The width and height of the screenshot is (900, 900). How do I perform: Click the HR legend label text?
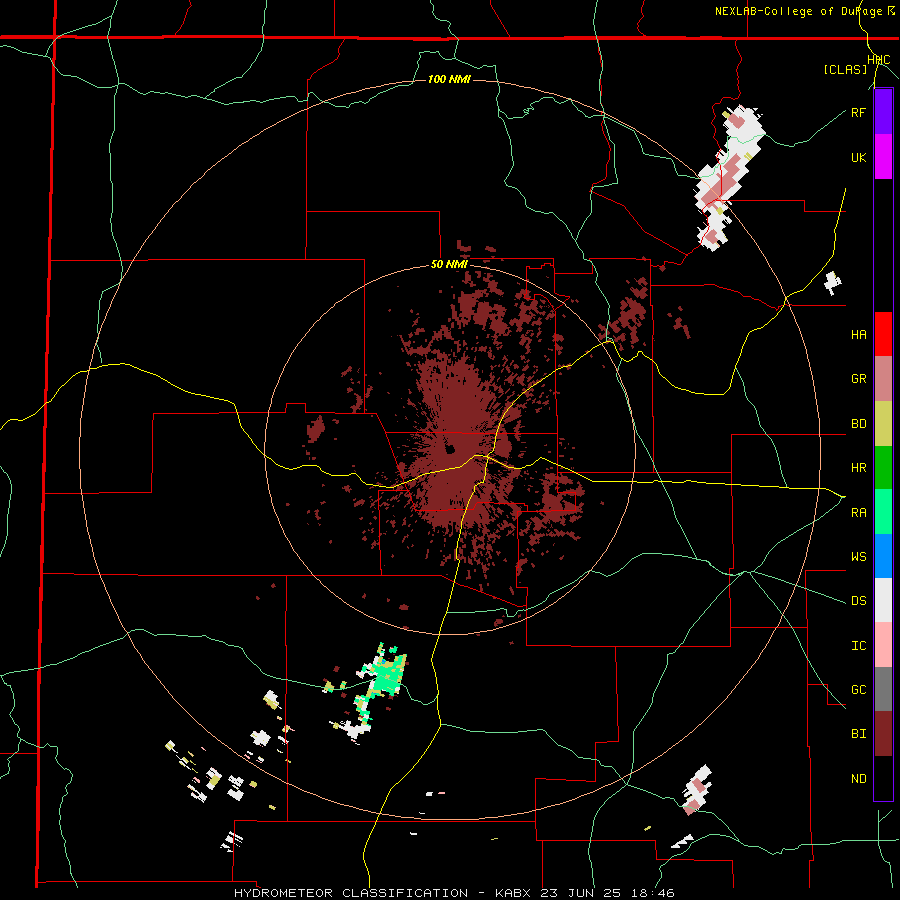click(x=858, y=468)
